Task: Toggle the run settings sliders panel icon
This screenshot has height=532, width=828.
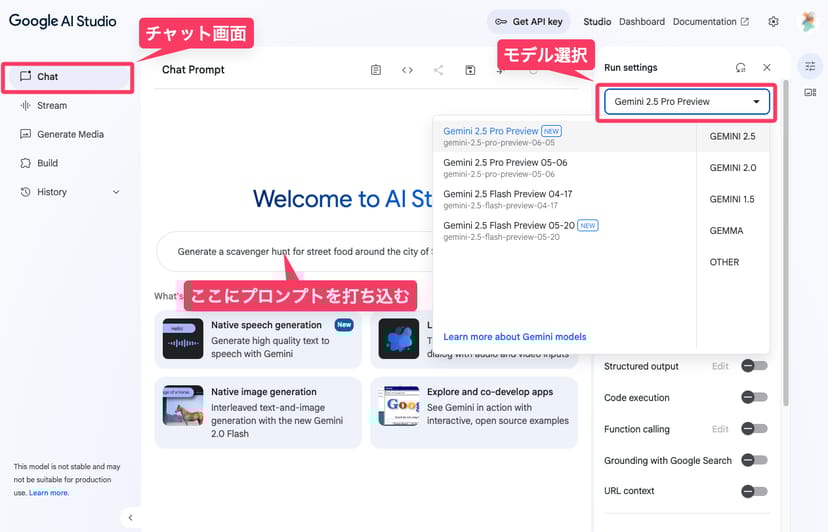Action: (810, 65)
